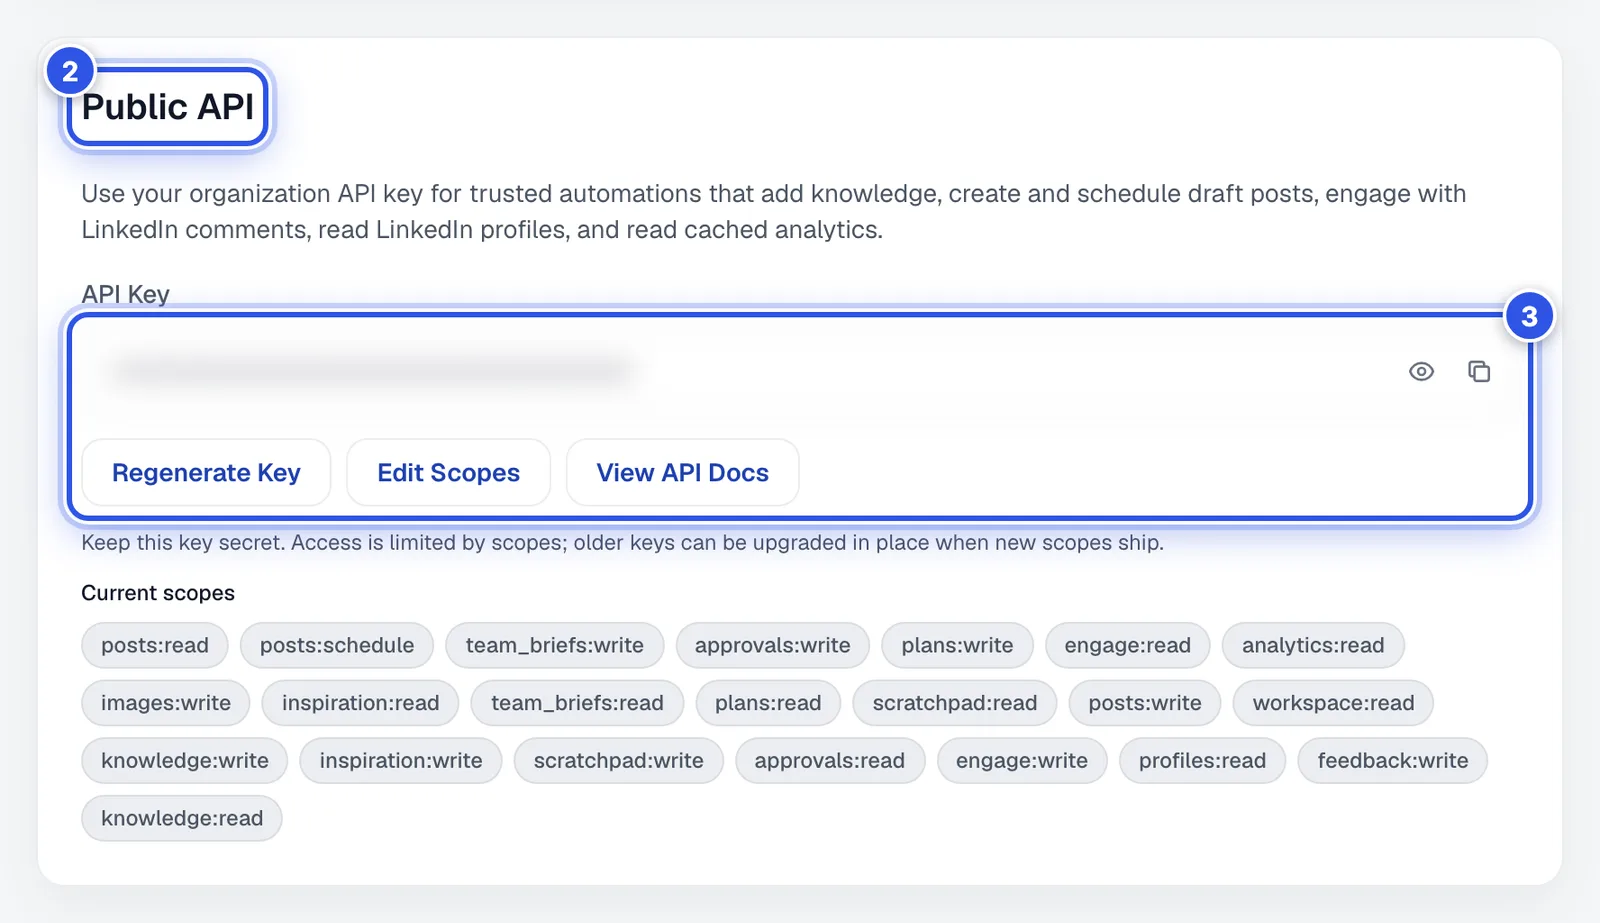Click the engage:read scope
Screen dimensions: 1600x923
pos(1127,645)
